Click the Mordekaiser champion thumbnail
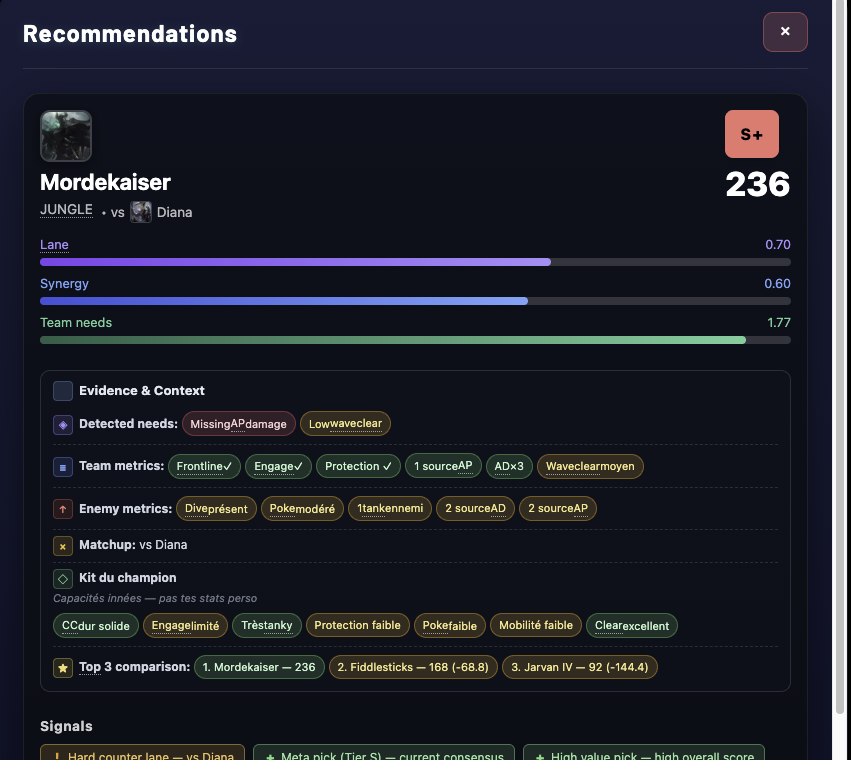 point(65,136)
